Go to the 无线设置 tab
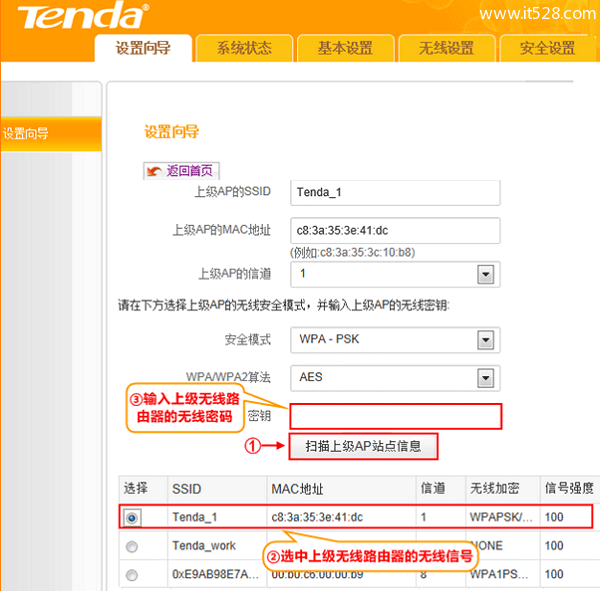Screen dimensions: 600x591 coord(447,48)
